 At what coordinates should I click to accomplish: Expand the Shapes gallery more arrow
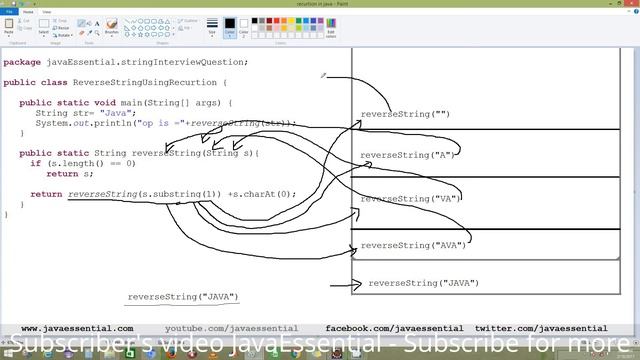(x=173, y=34)
